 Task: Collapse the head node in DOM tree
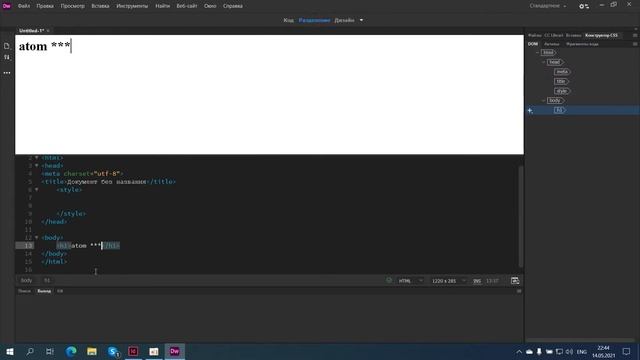pos(544,62)
